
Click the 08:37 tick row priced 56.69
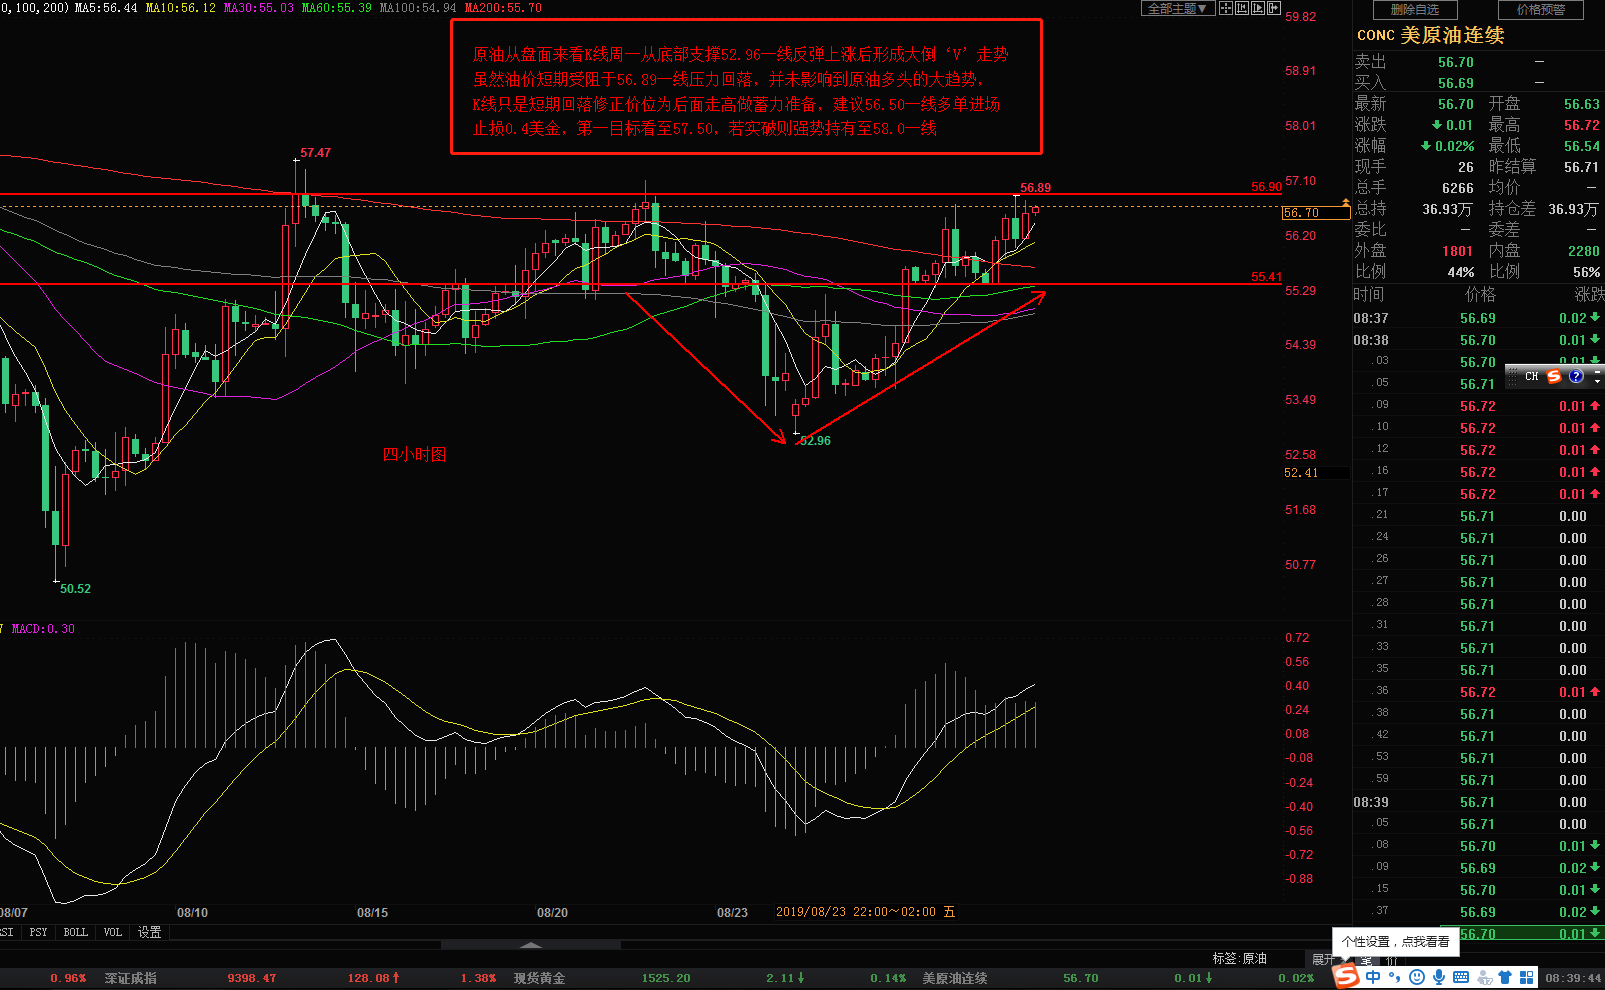click(1478, 318)
